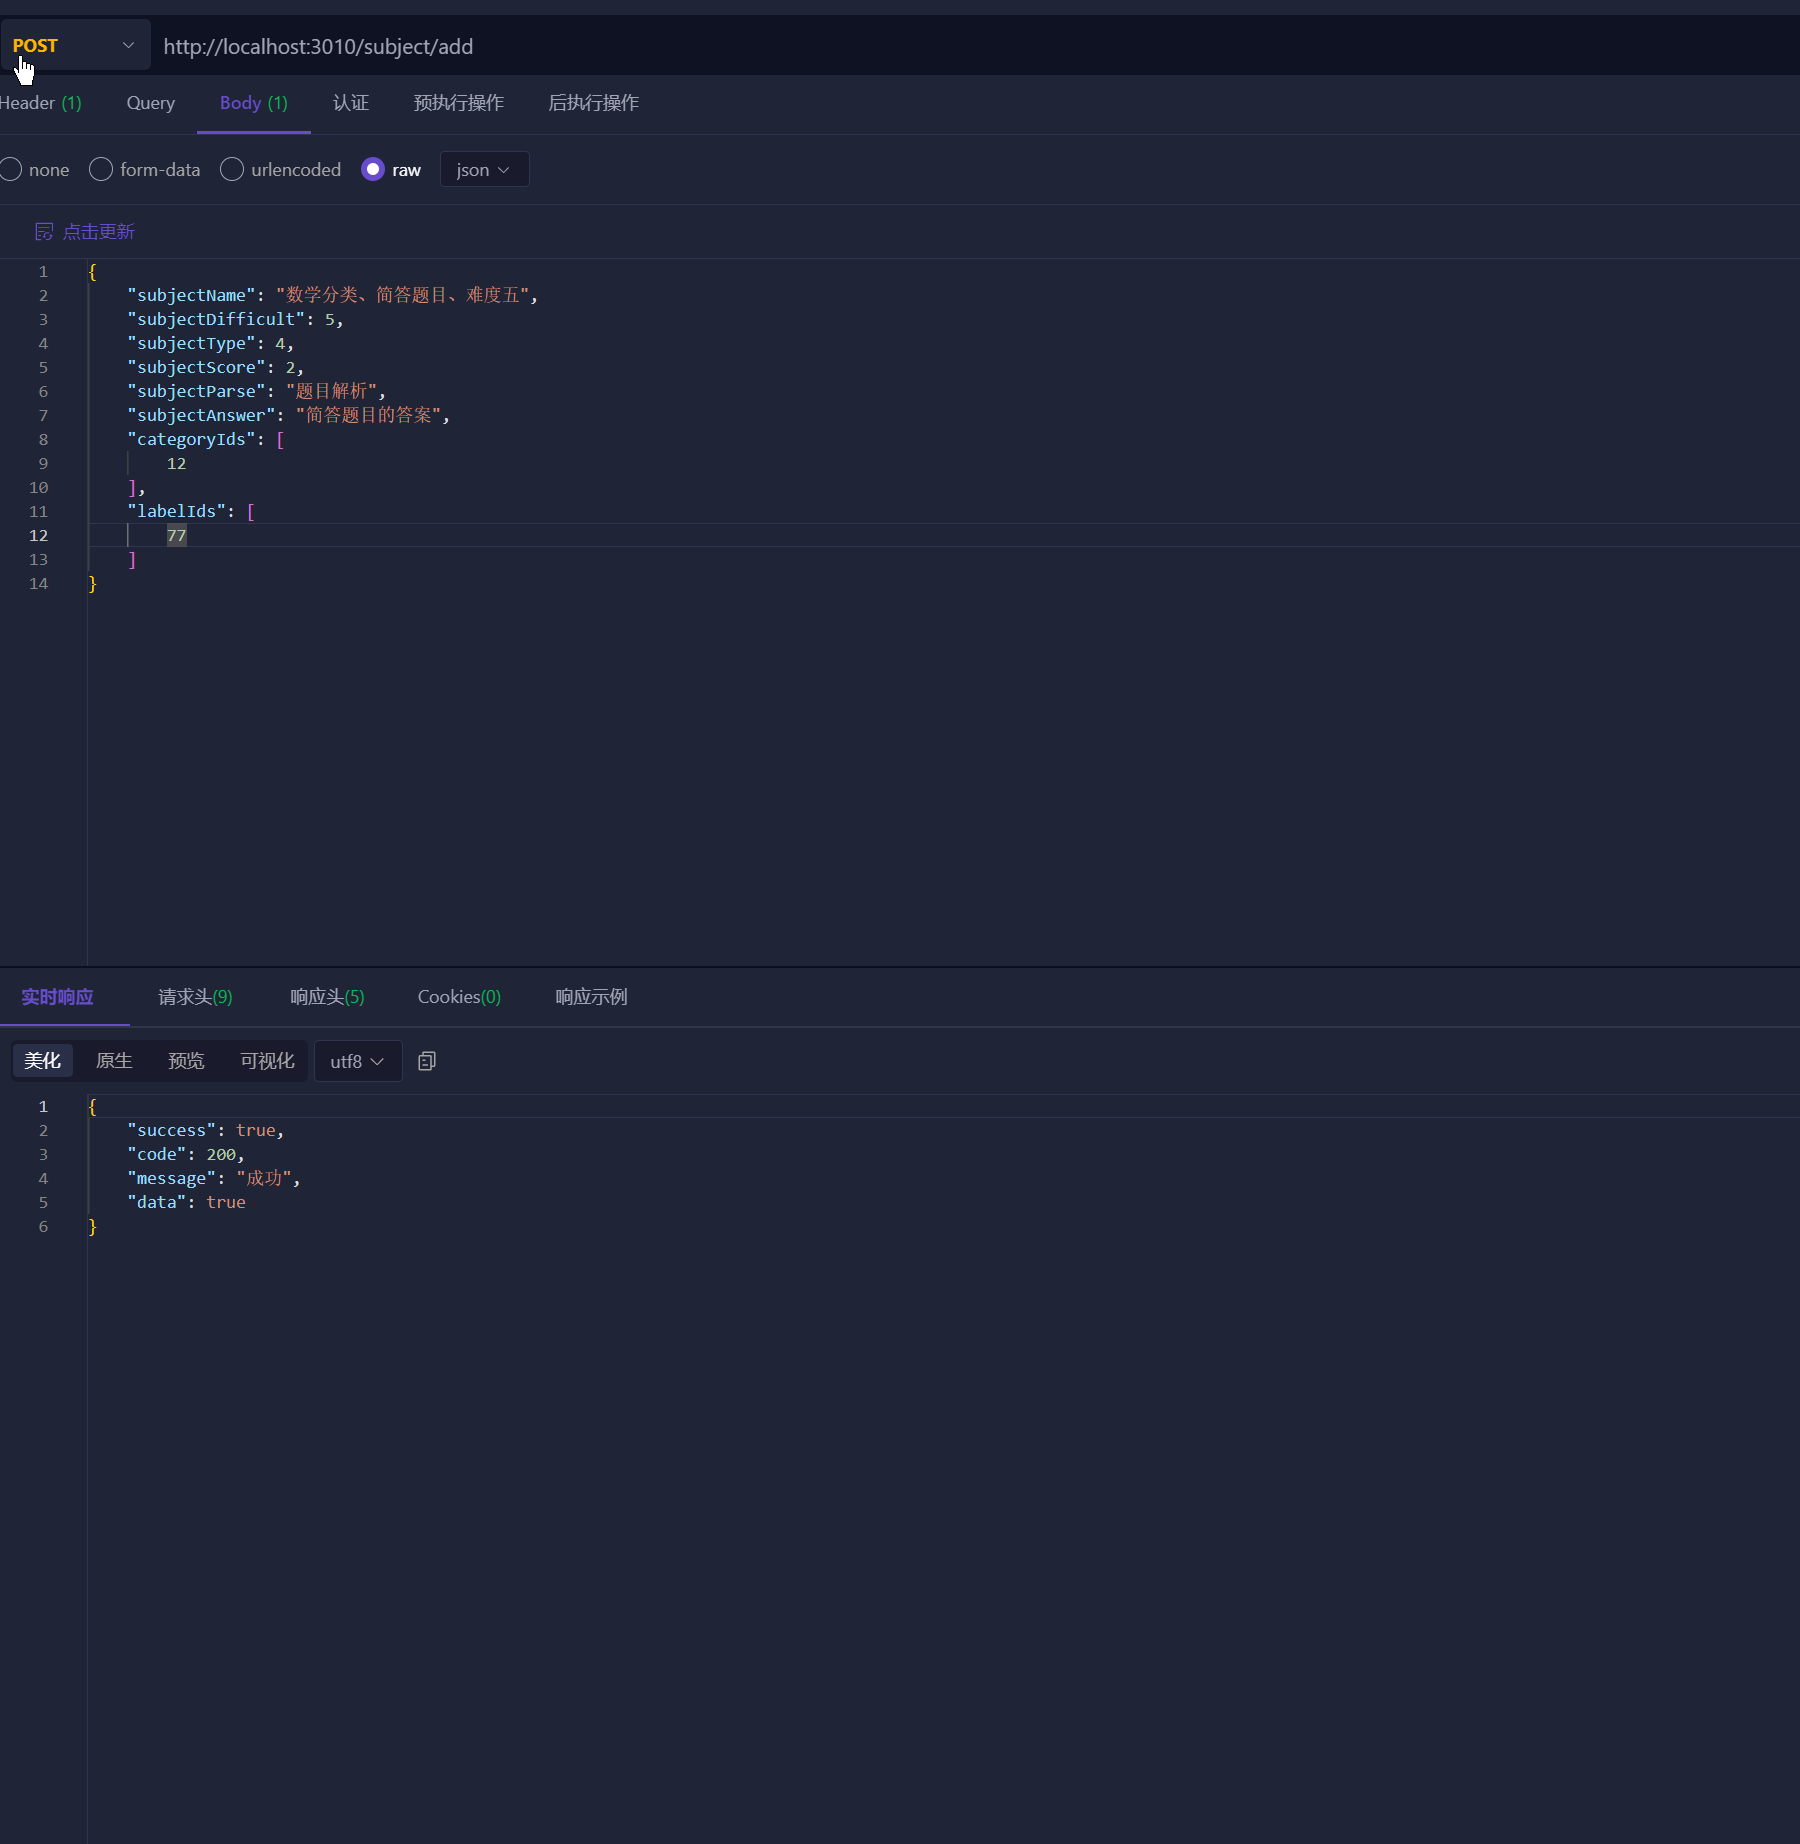
Task: Select the 原生 response view
Action: tap(114, 1061)
